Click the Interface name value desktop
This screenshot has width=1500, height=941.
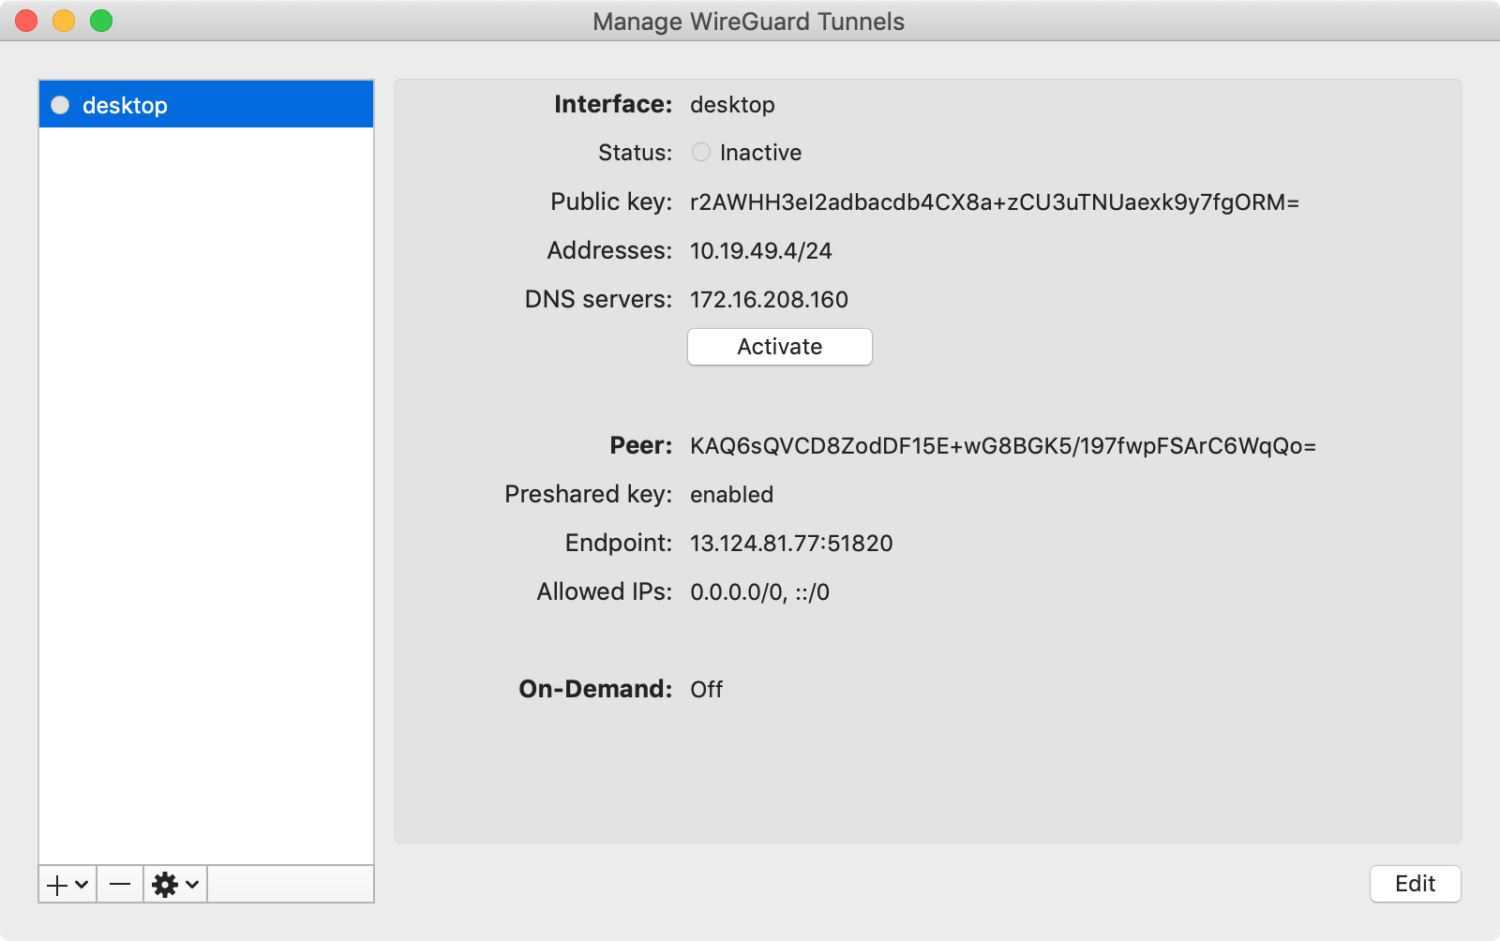pos(732,105)
